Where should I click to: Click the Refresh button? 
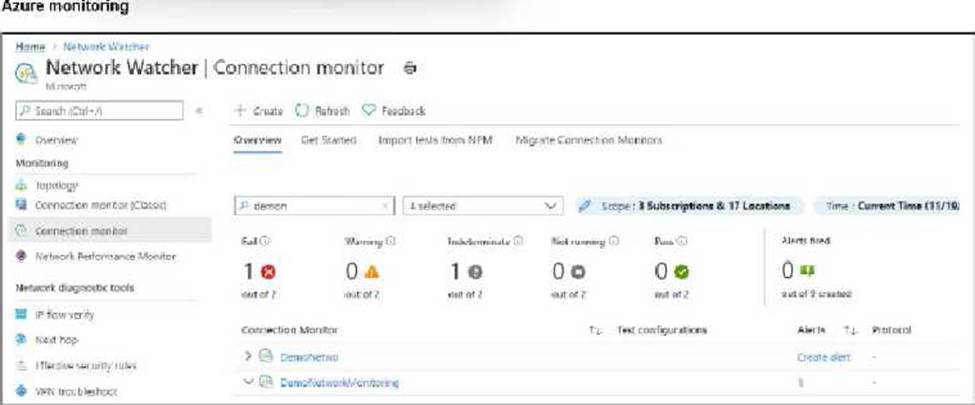point(321,111)
